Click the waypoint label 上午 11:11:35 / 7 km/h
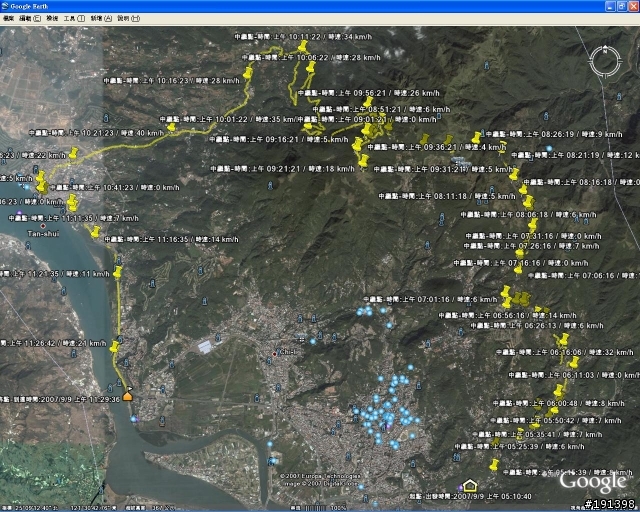Image resolution: width=640 pixels, height=512 pixels. click(73, 218)
